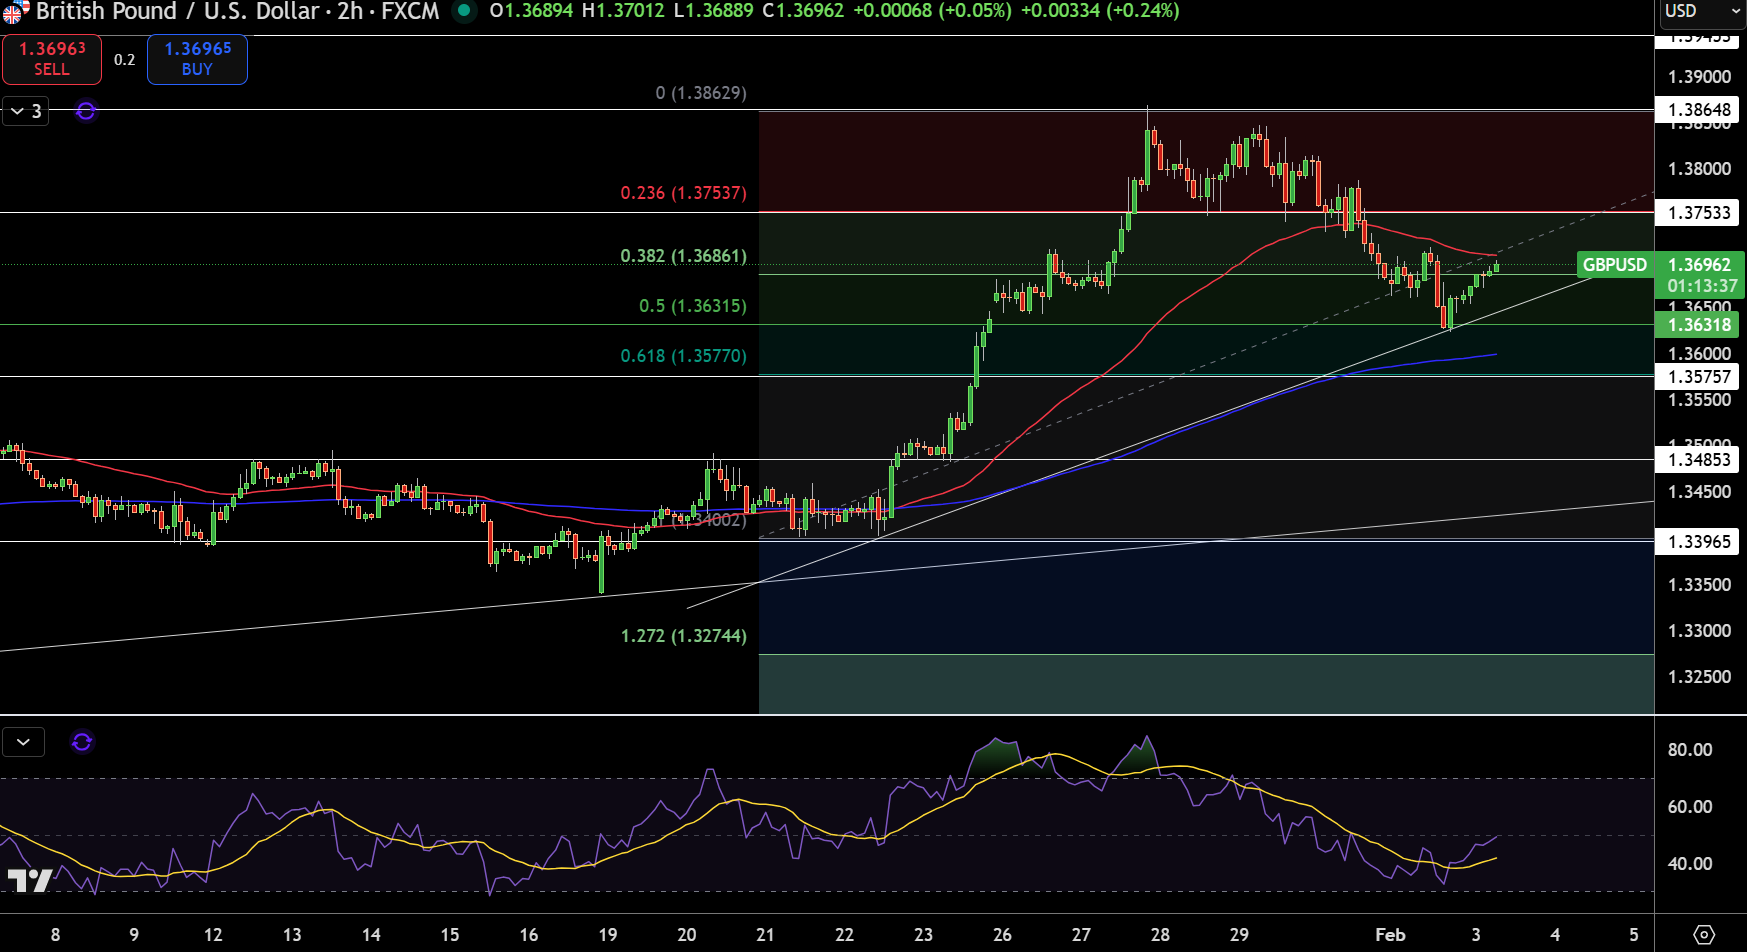Select the 0.5 (1.36315) Fibonacci label

click(692, 306)
